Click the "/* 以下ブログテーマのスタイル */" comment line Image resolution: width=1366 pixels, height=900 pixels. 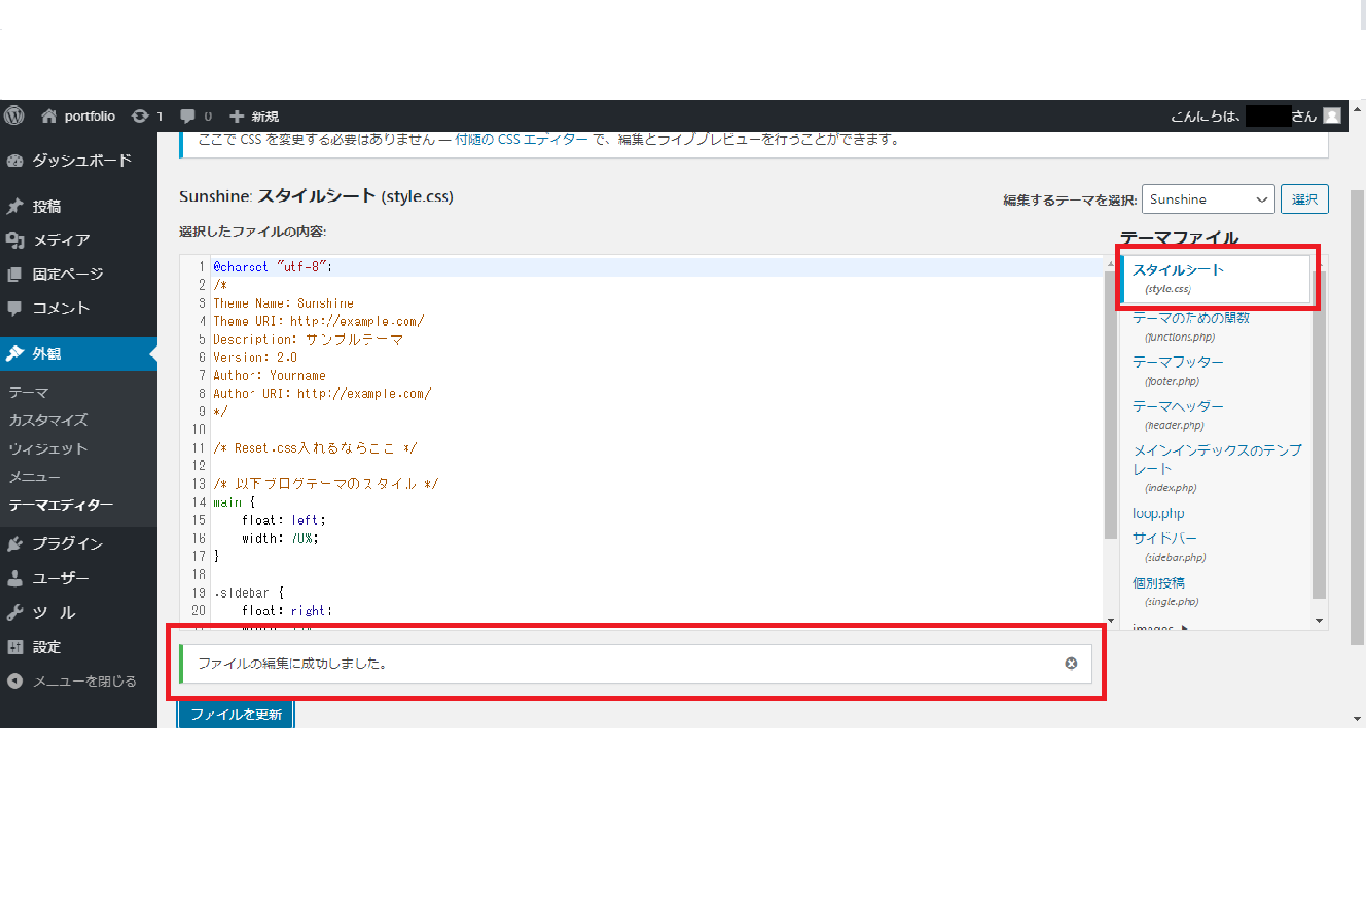coord(326,484)
